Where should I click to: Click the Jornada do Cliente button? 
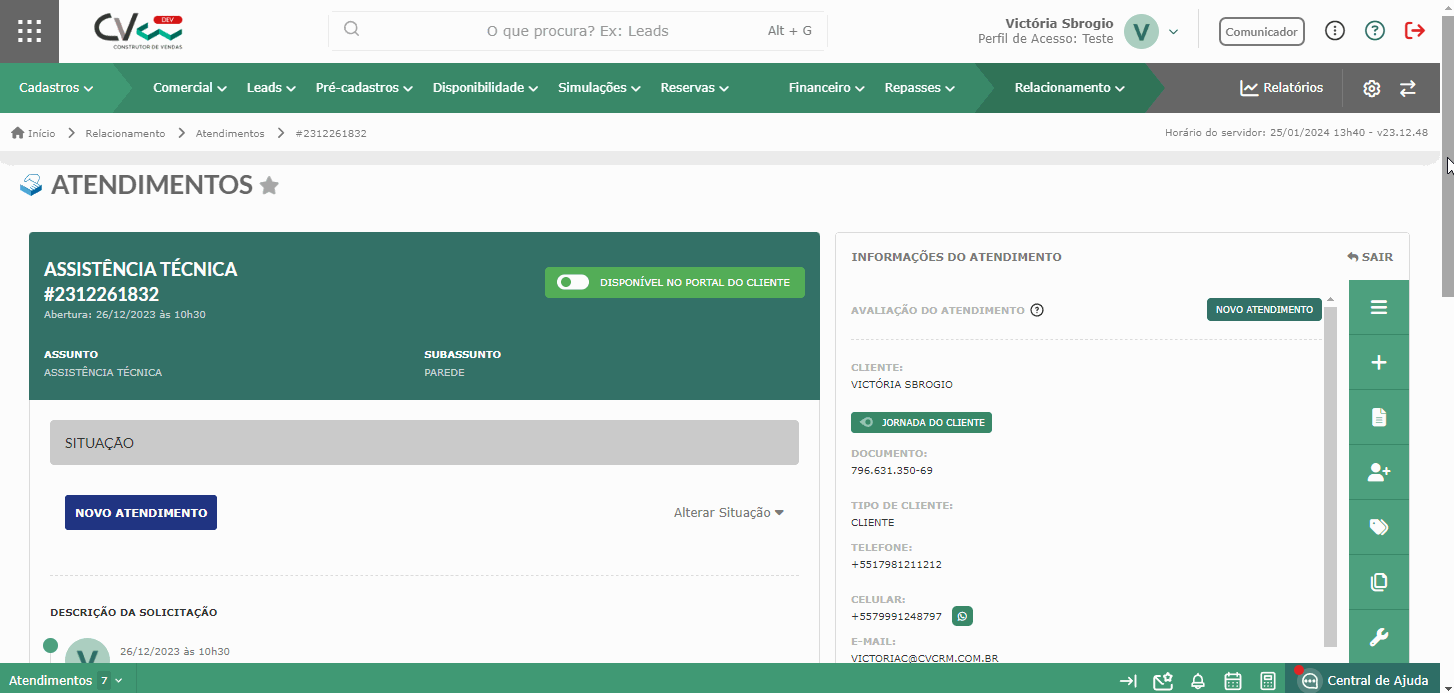point(921,422)
